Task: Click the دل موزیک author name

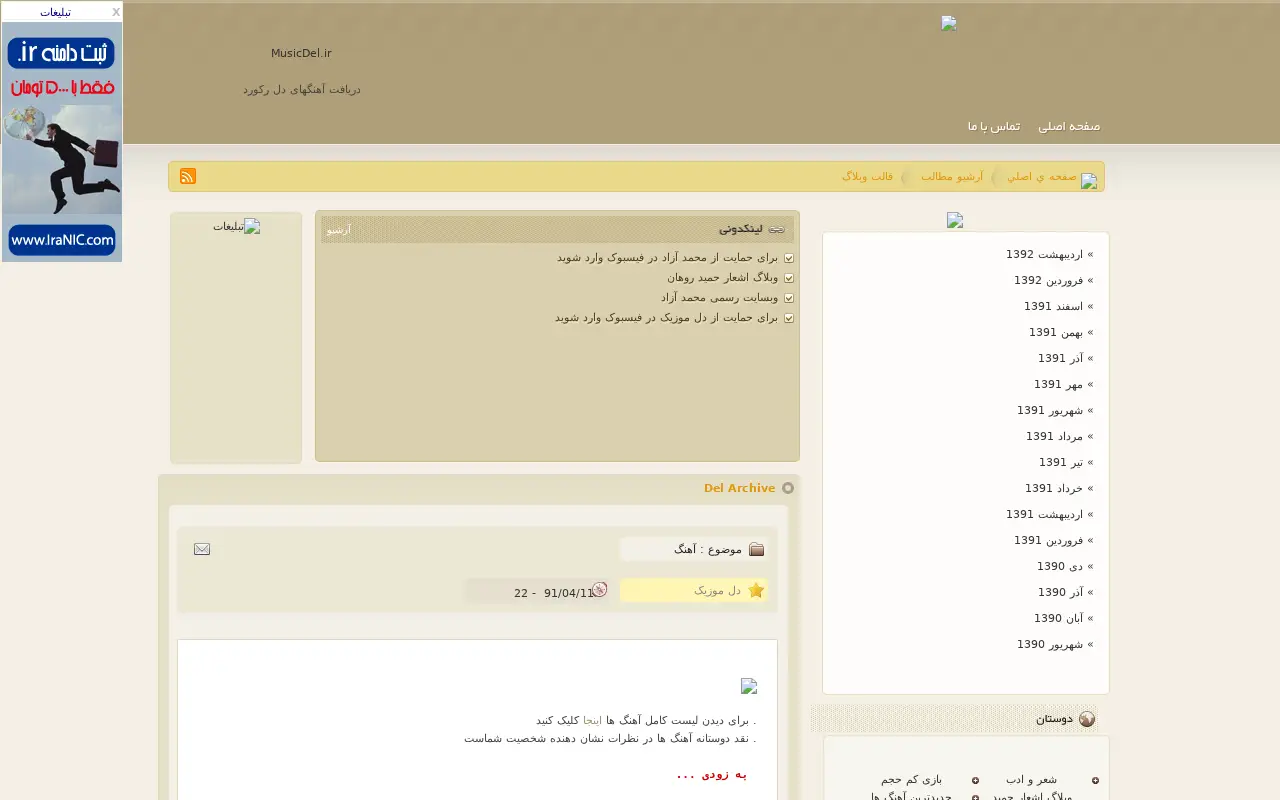Action: 717,590
